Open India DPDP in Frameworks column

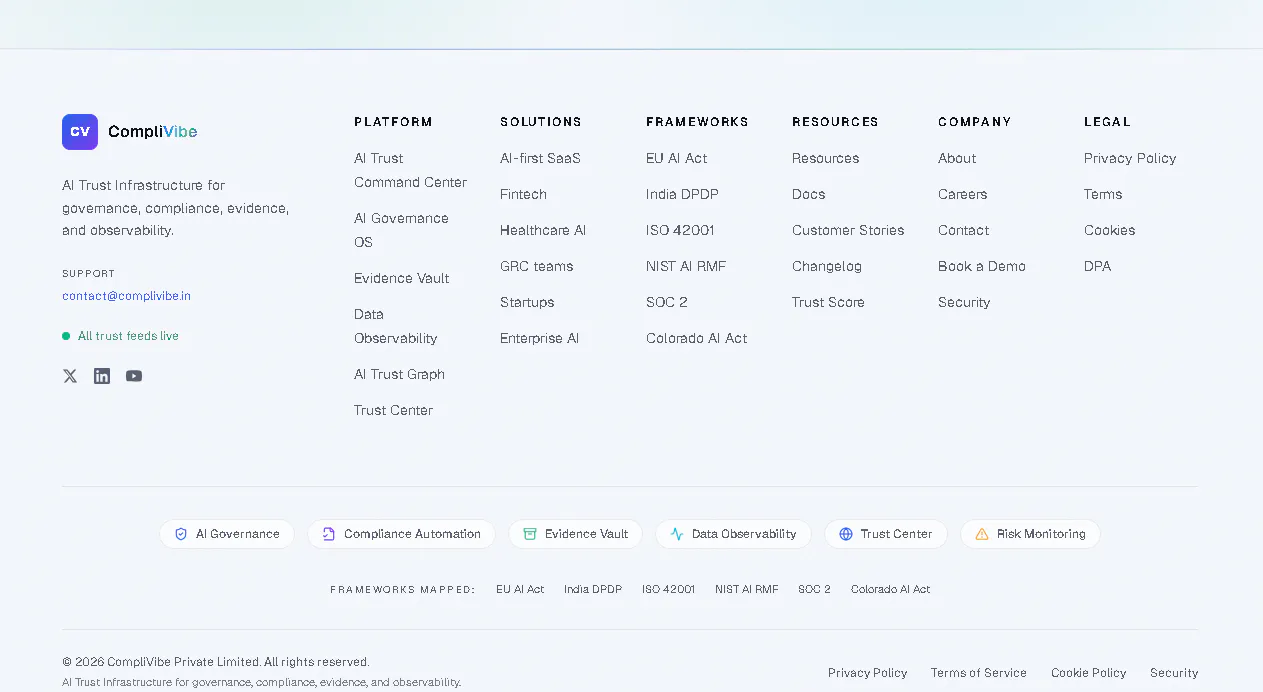(x=682, y=194)
